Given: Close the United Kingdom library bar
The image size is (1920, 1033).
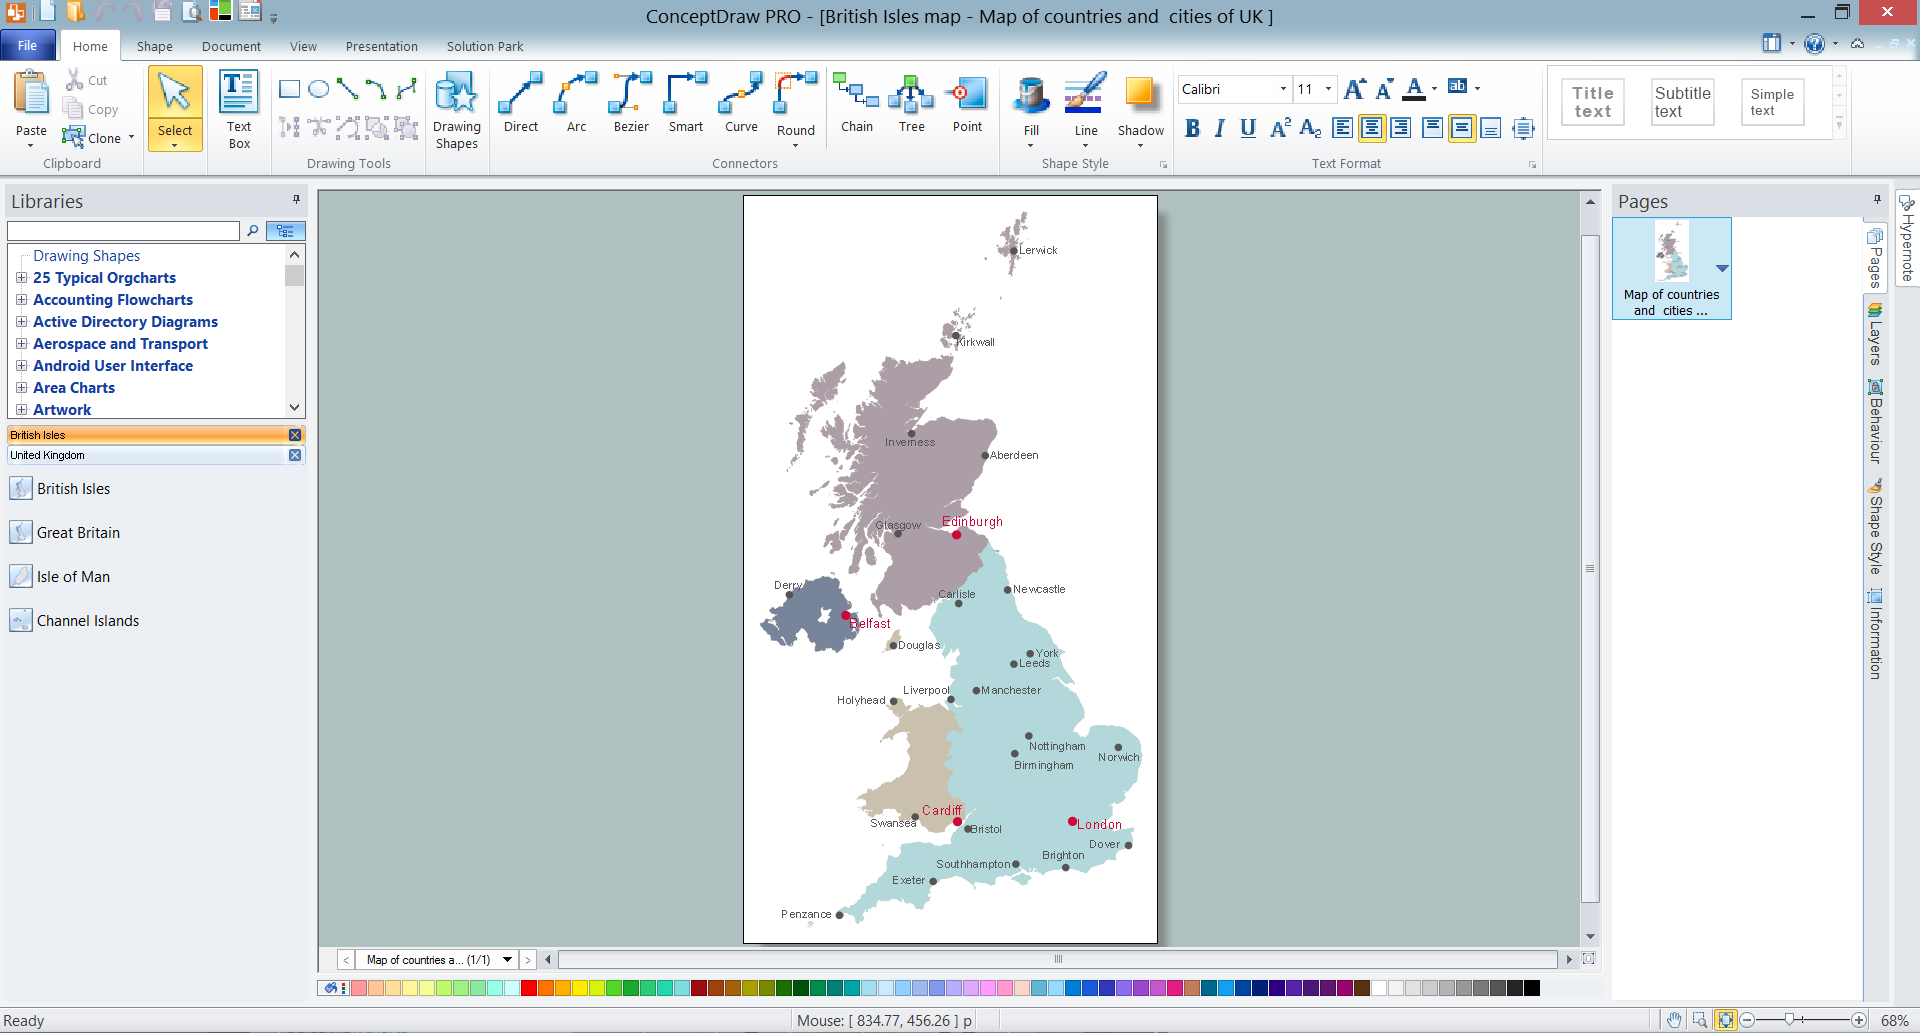Looking at the screenshot, I should 294,455.
